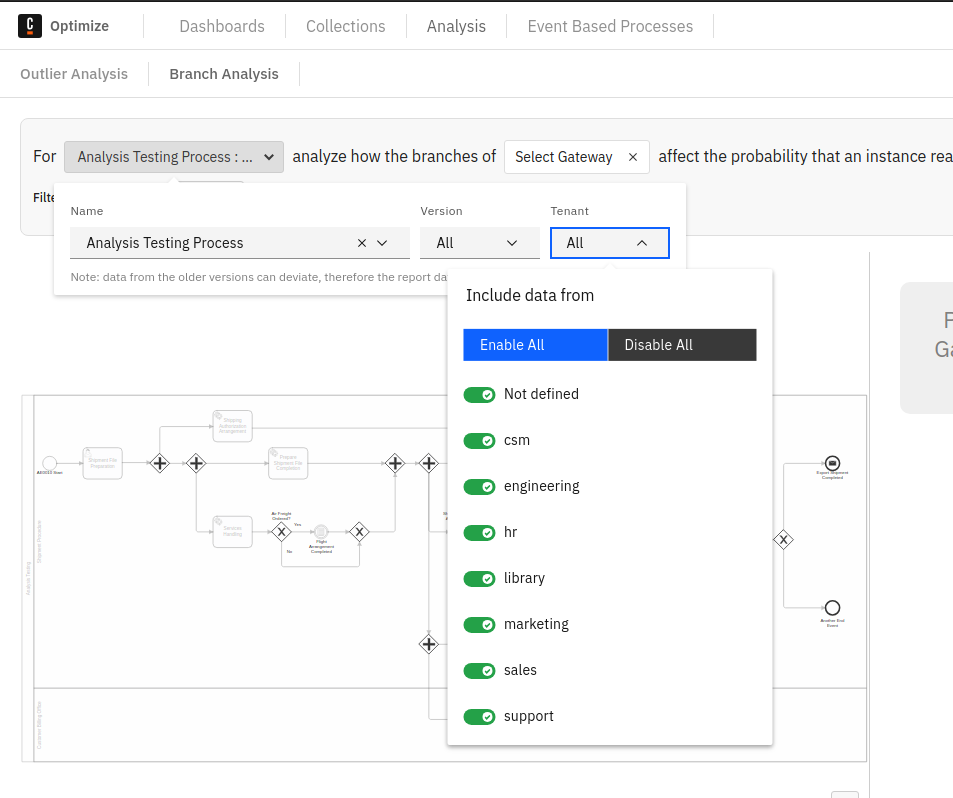
Task: Turn off the Not defined tenant switch
Action: [x=480, y=395]
